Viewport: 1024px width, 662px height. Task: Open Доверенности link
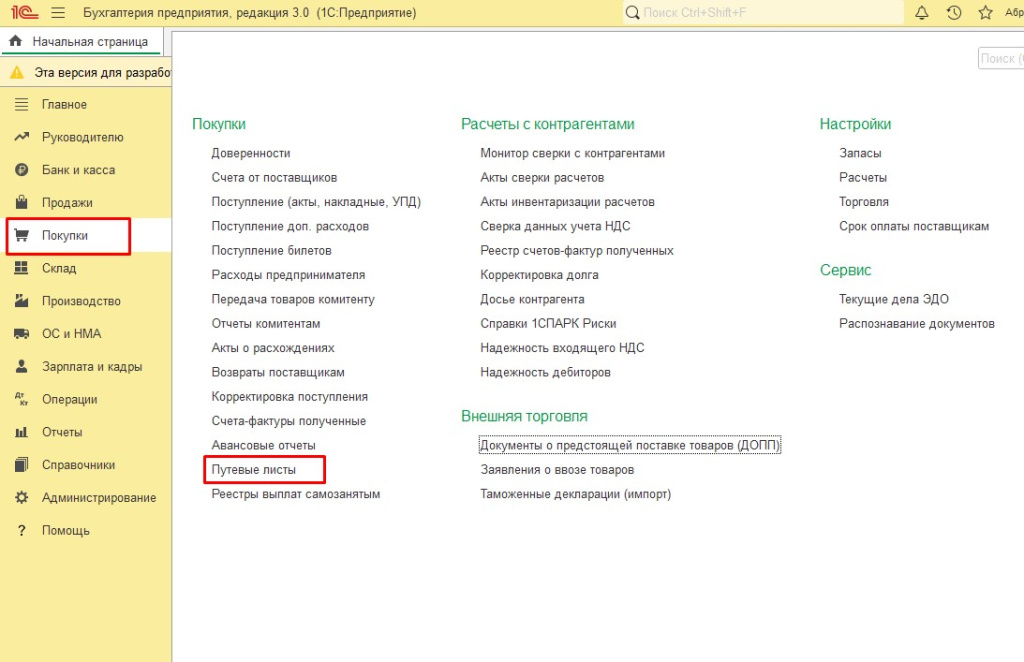point(251,153)
